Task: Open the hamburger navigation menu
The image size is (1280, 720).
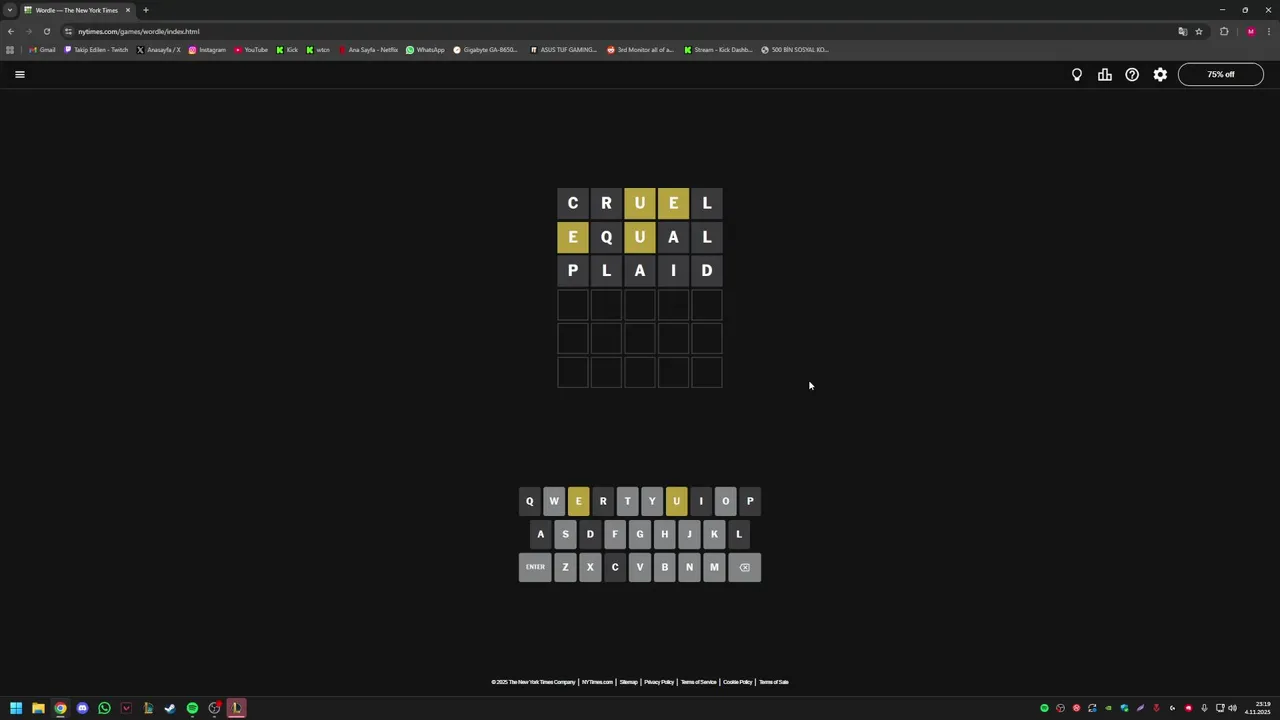Action: (x=19, y=74)
